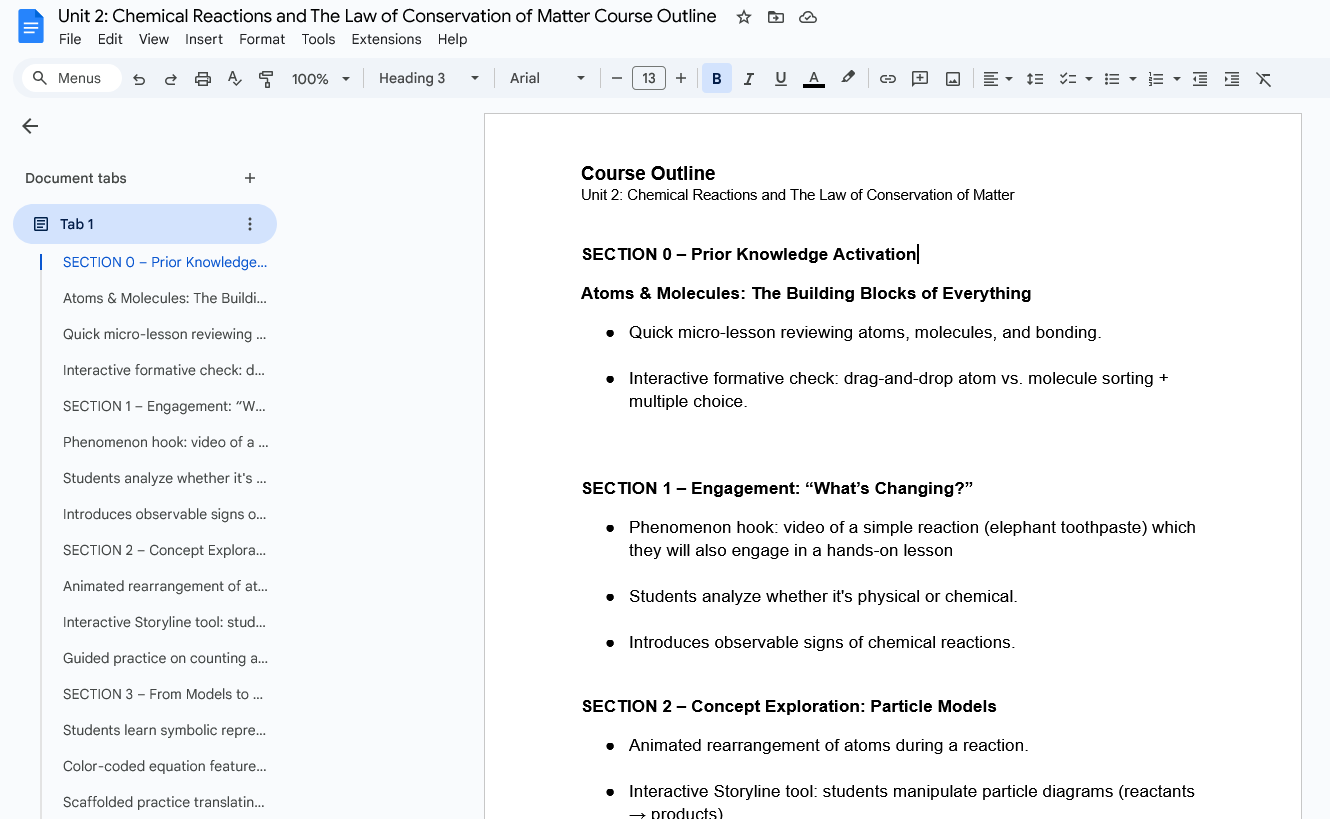Open line and paragraph spacing
The image size is (1330, 819).
[1036, 79]
